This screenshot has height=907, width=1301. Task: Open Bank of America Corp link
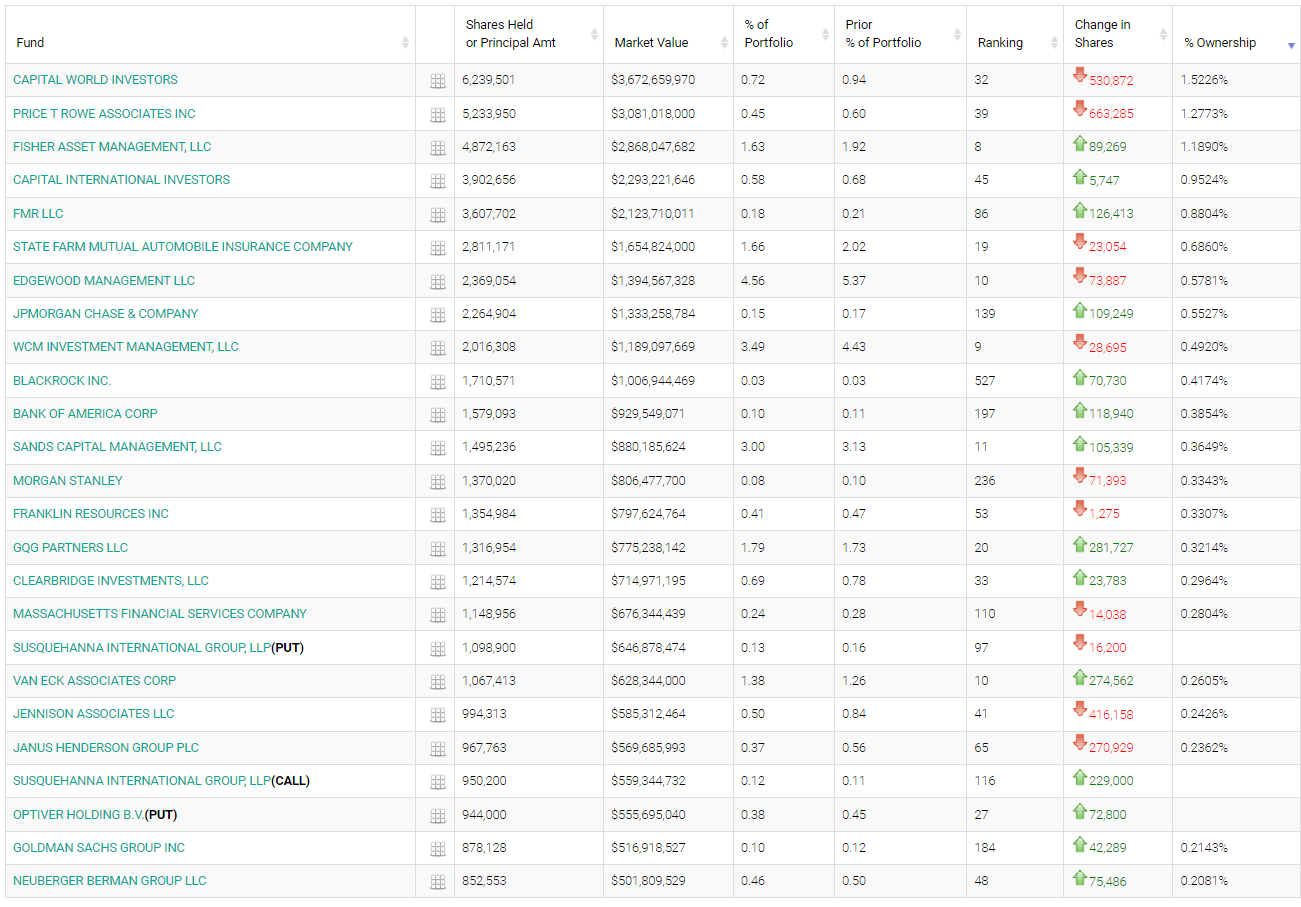pos(85,414)
